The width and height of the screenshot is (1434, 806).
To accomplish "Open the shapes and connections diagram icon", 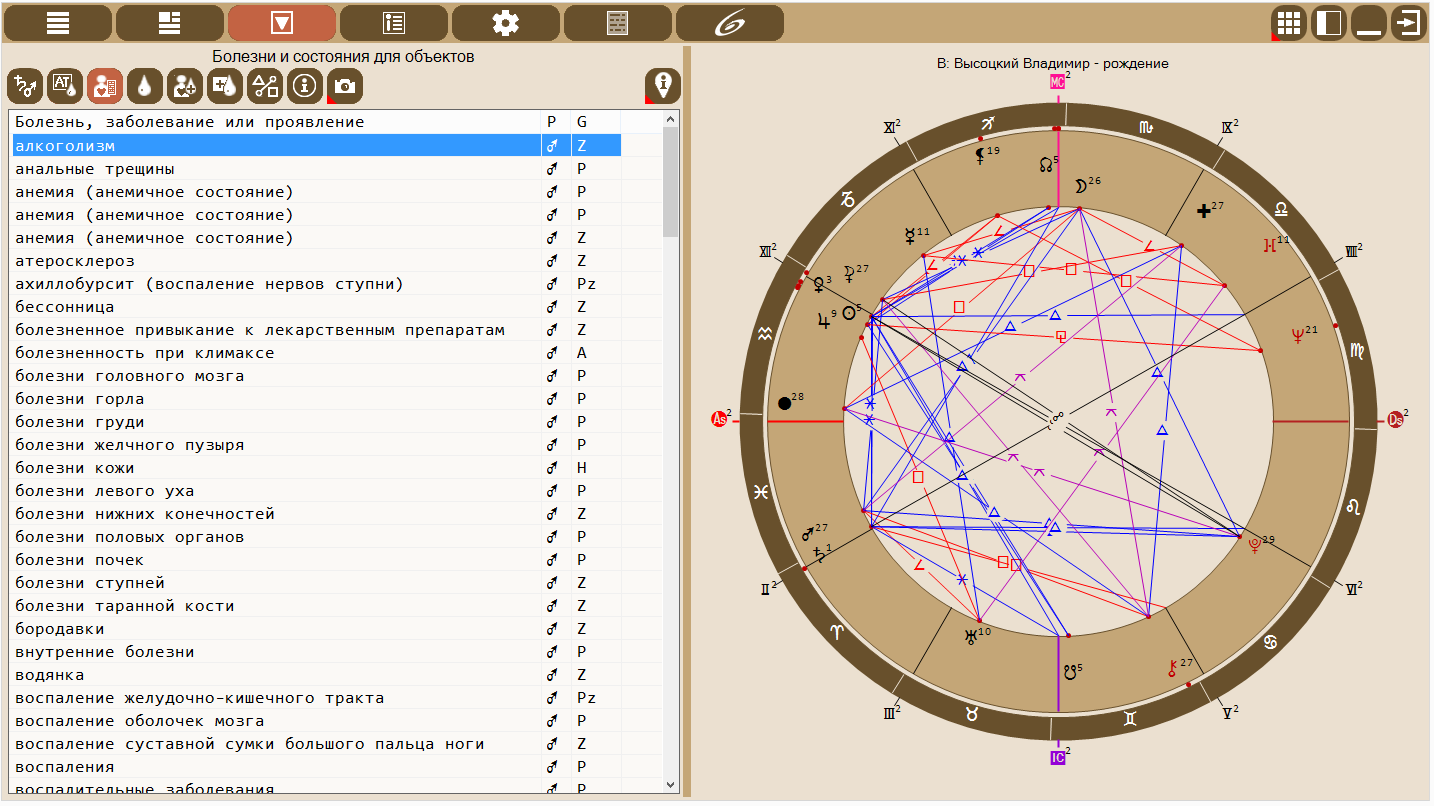I will click(265, 87).
